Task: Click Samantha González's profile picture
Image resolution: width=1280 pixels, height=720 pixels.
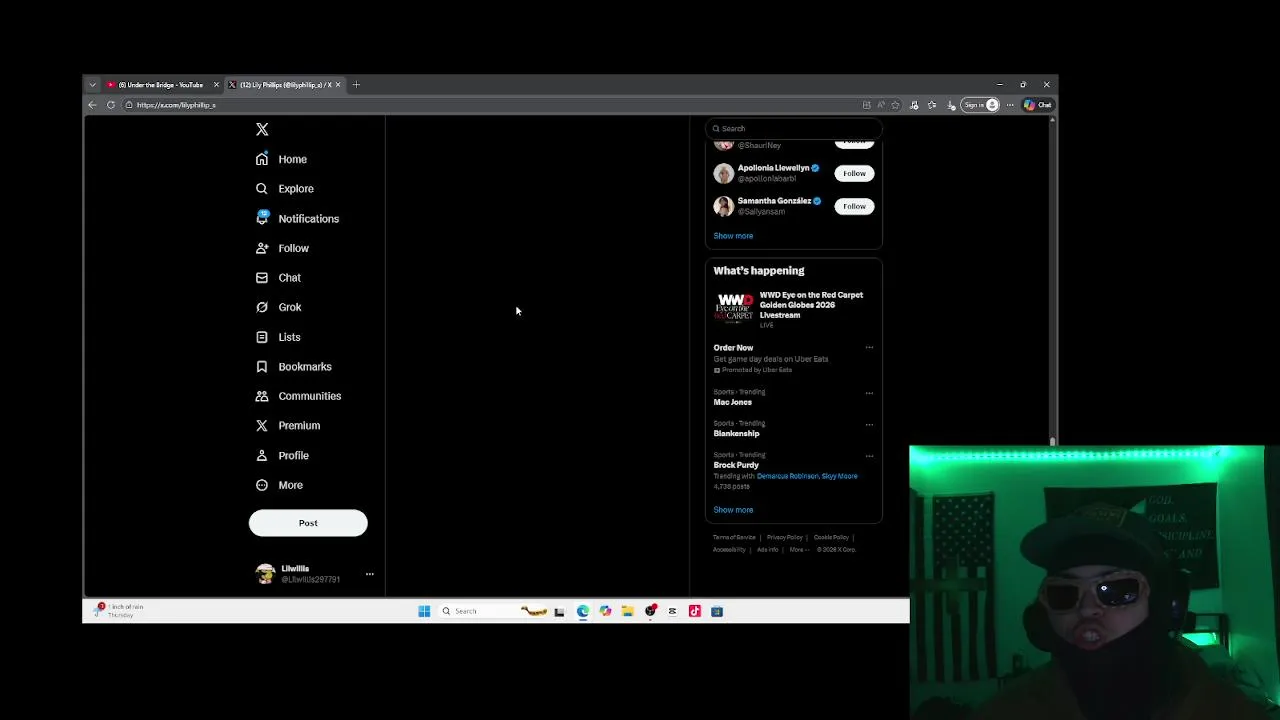Action: point(723,206)
